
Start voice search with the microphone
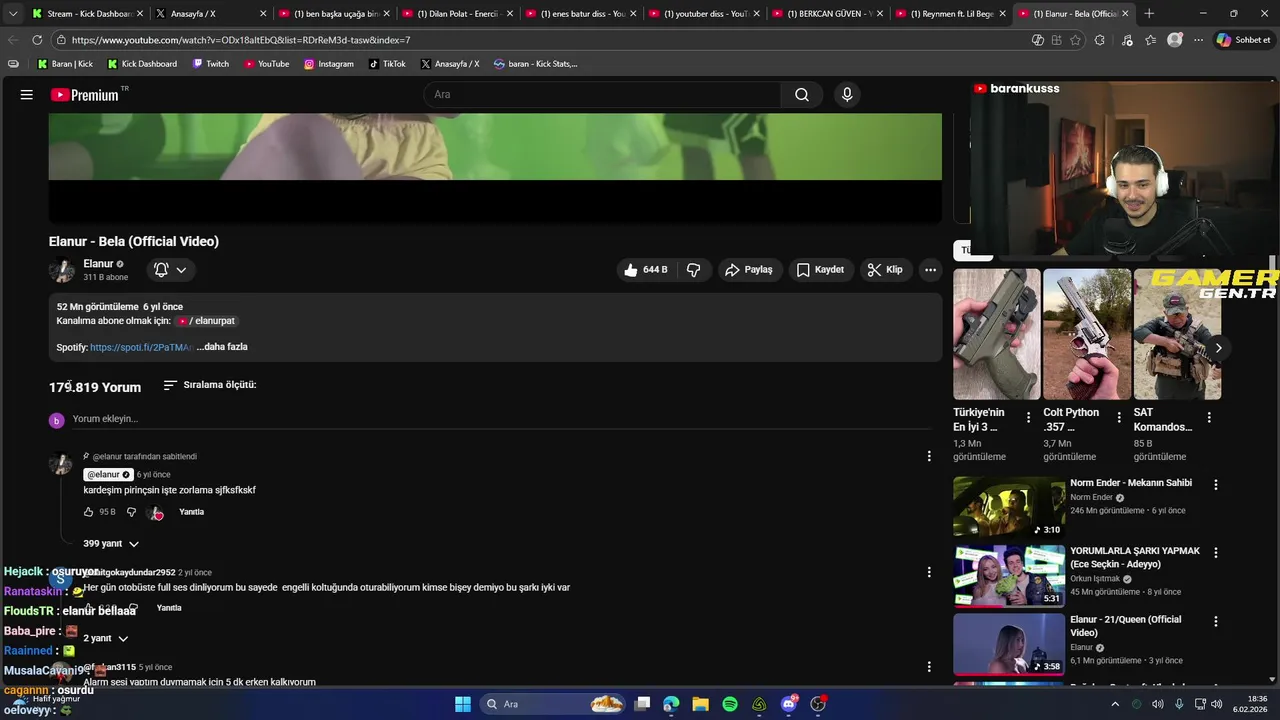tap(847, 95)
